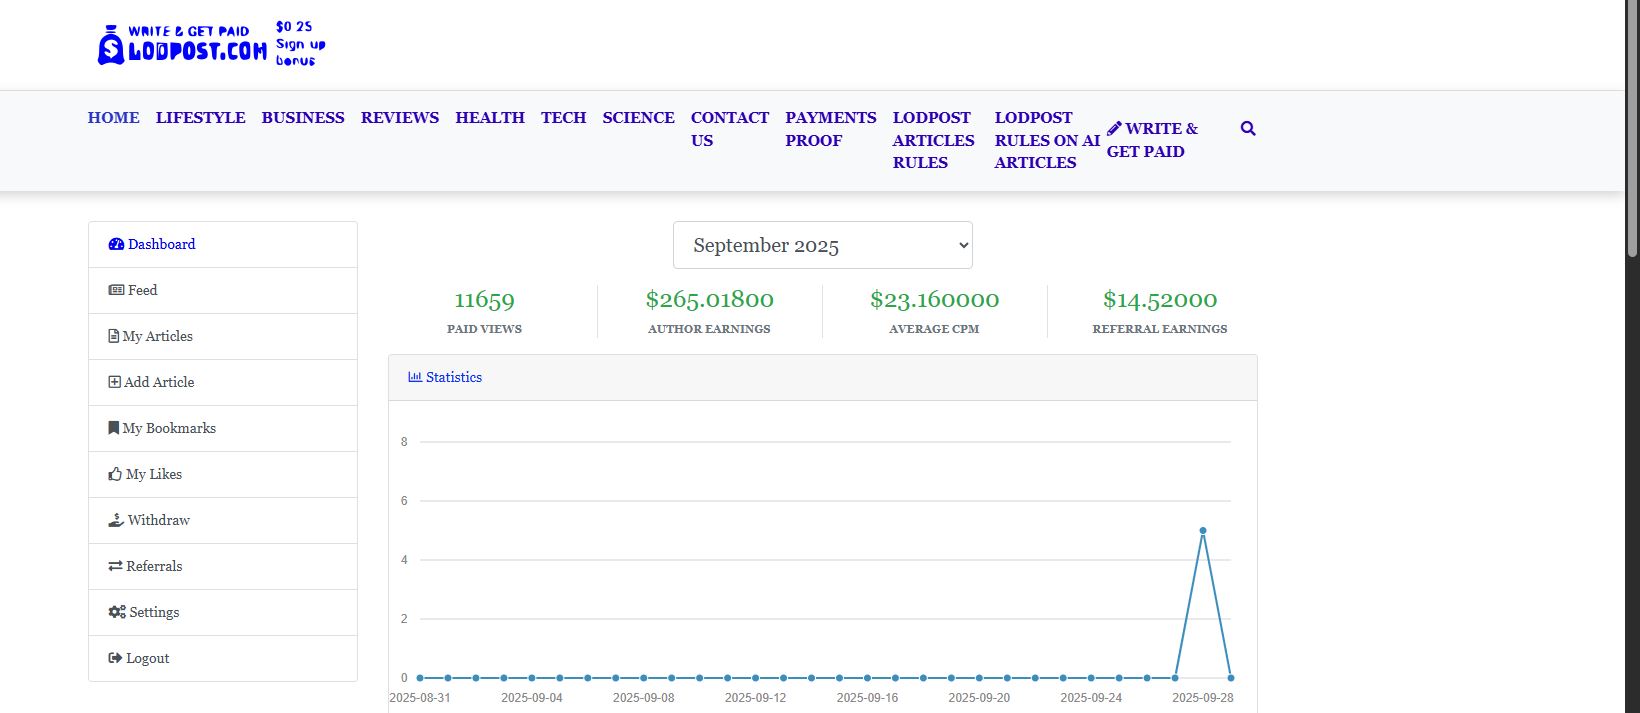Click the search magnifier icon in navbar
1640x713 pixels.
pyautogui.click(x=1247, y=129)
